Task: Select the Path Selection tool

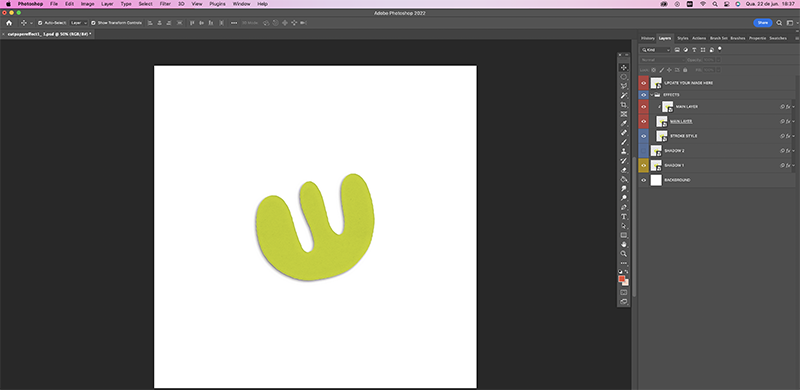Action: point(623,226)
